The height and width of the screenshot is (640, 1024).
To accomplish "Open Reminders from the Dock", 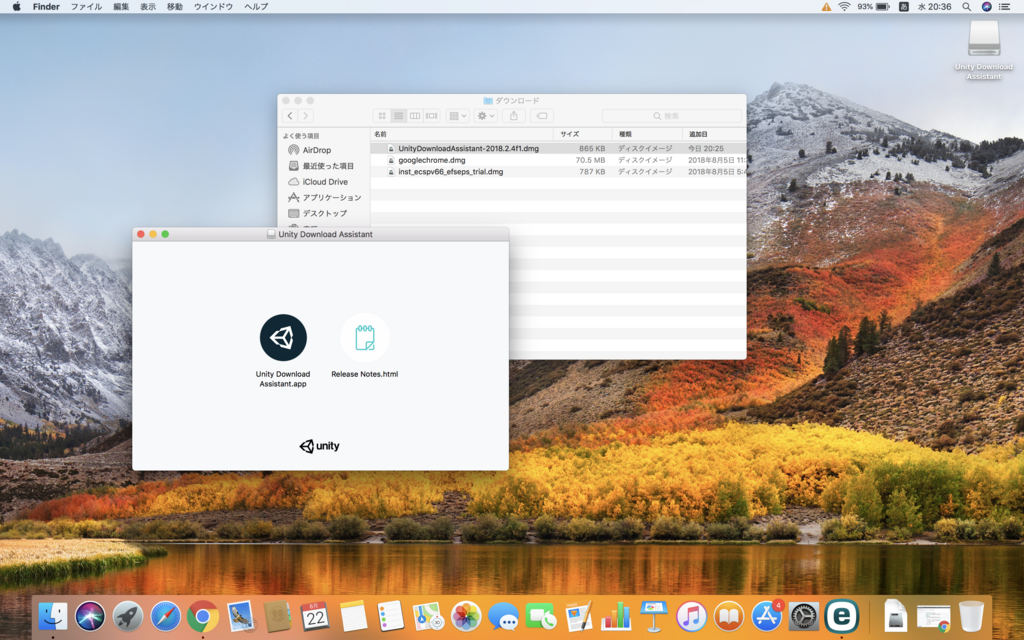I will [x=391, y=616].
